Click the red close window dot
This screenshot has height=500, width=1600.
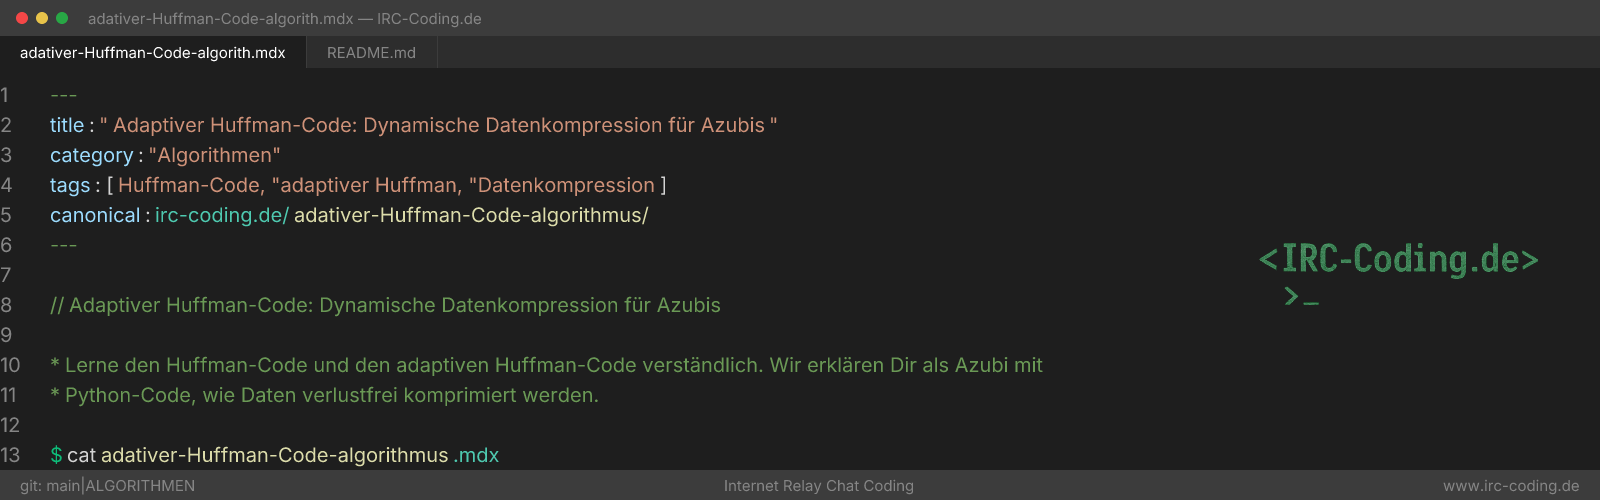click(22, 18)
